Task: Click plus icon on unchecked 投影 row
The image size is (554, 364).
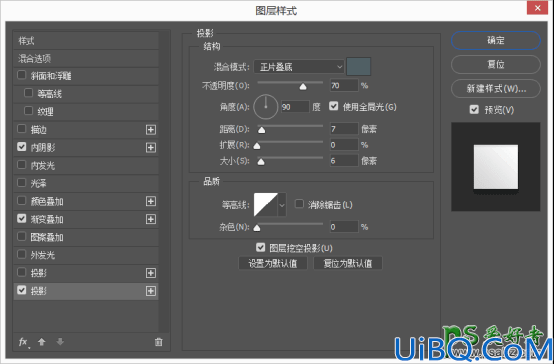Action: click(151, 273)
